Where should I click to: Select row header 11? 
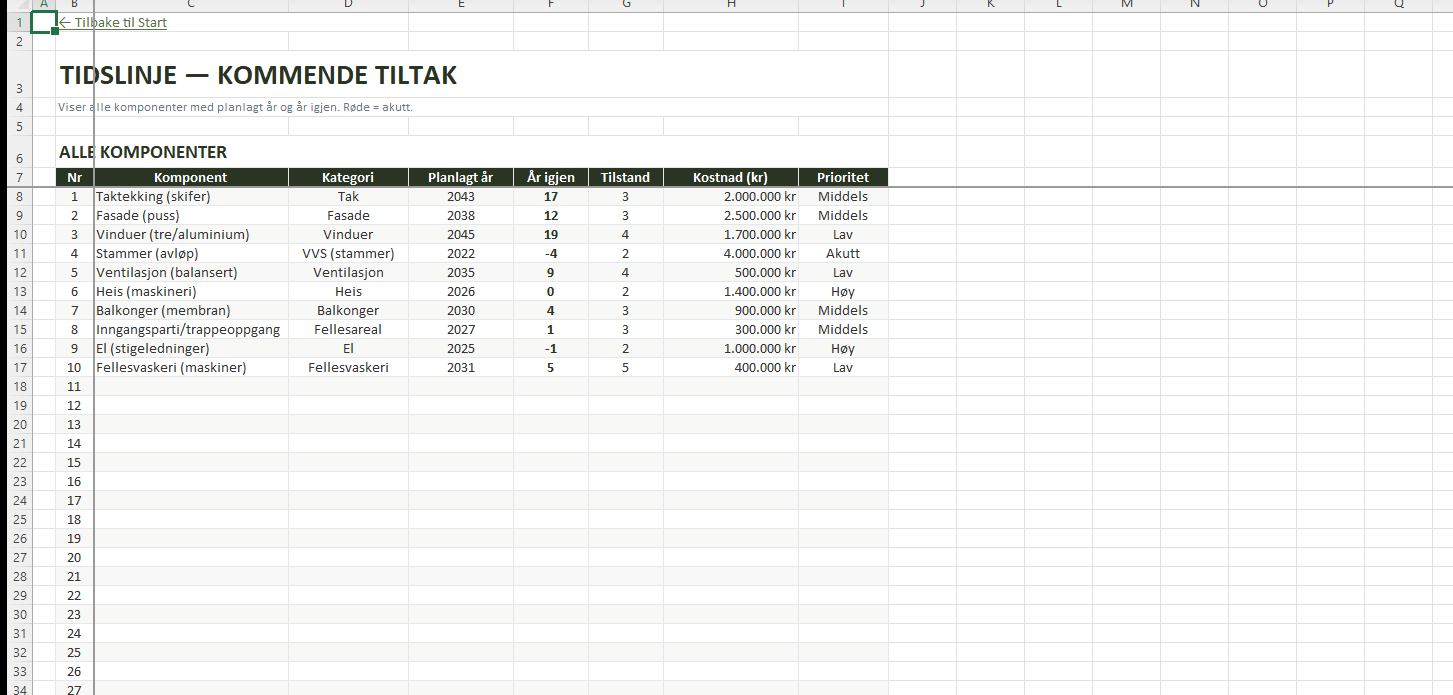(18, 254)
